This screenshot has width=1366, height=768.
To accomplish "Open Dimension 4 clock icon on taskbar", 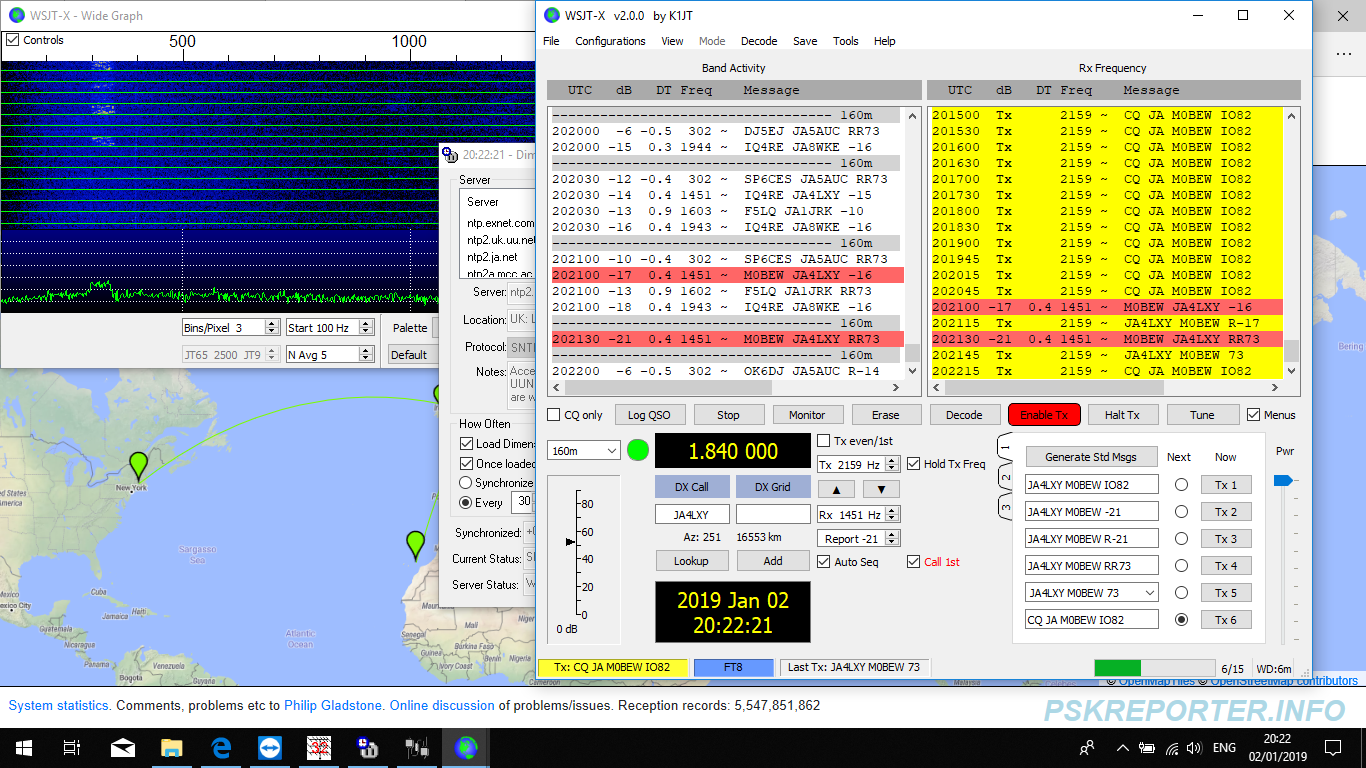I will click(368, 747).
